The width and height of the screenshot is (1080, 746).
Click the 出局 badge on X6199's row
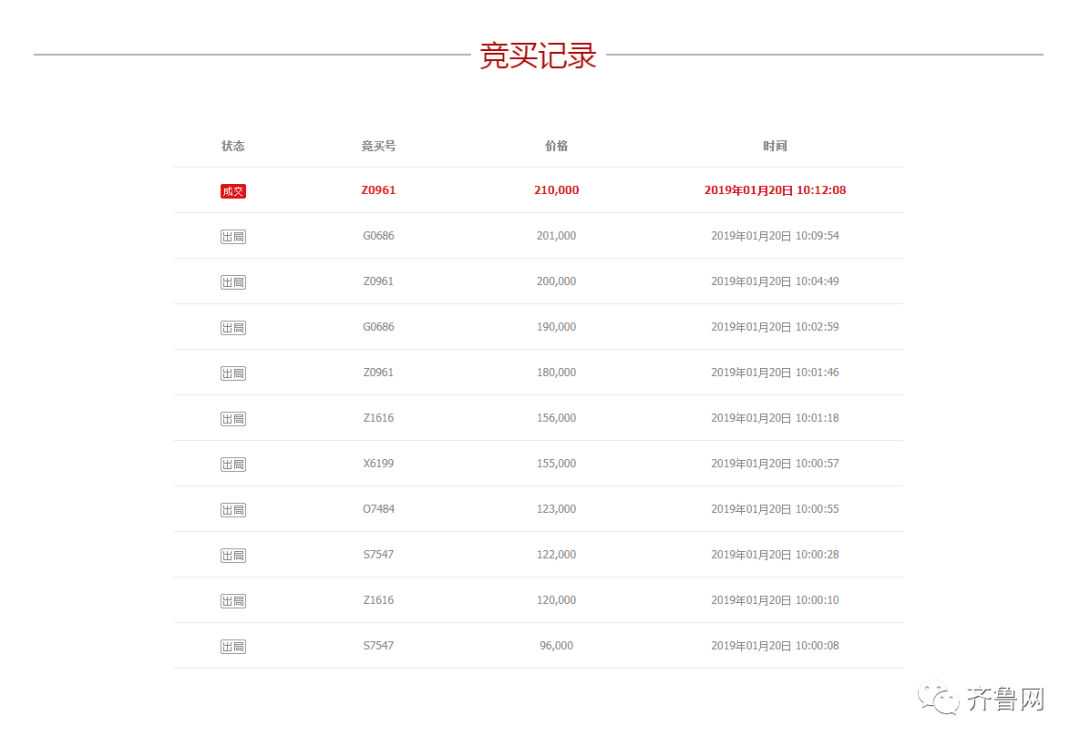[x=233, y=463]
